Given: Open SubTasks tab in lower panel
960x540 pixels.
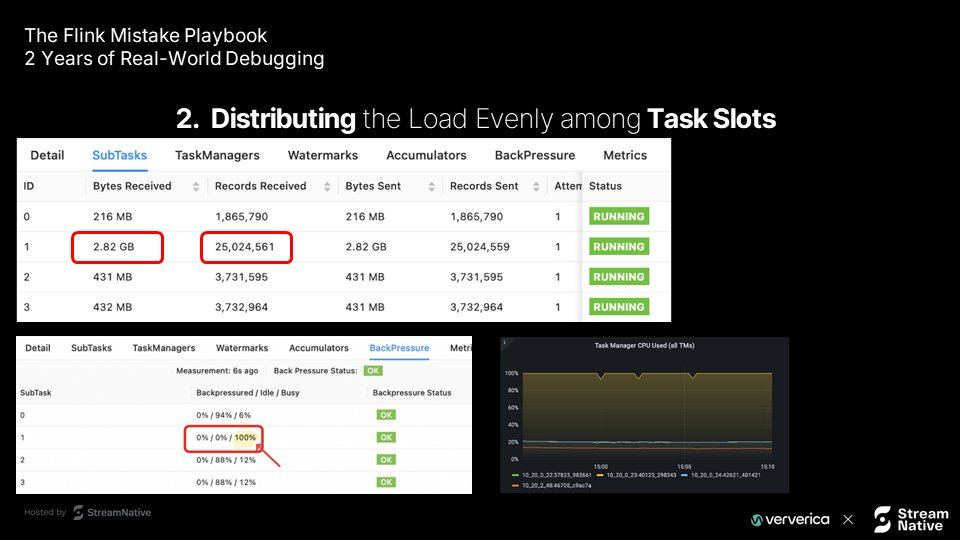Looking at the screenshot, I should pyautogui.click(x=91, y=348).
